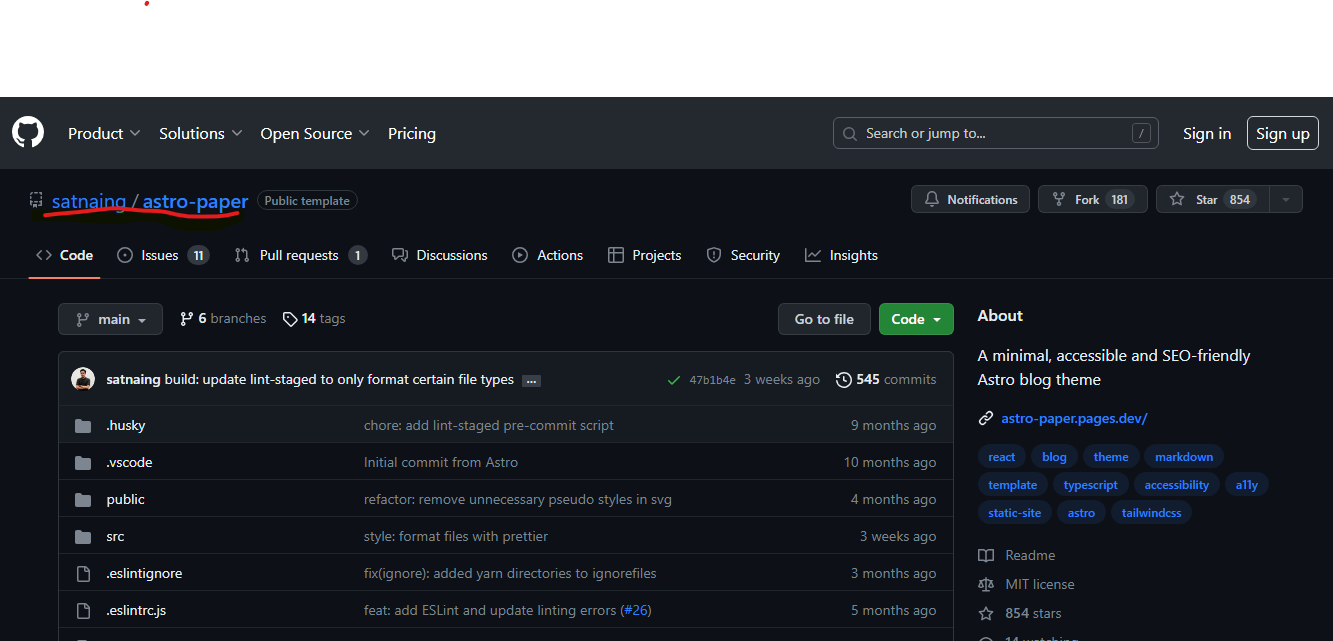This screenshot has width=1333, height=641.
Task: Go to the Actions tab
Action: click(x=547, y=255)
